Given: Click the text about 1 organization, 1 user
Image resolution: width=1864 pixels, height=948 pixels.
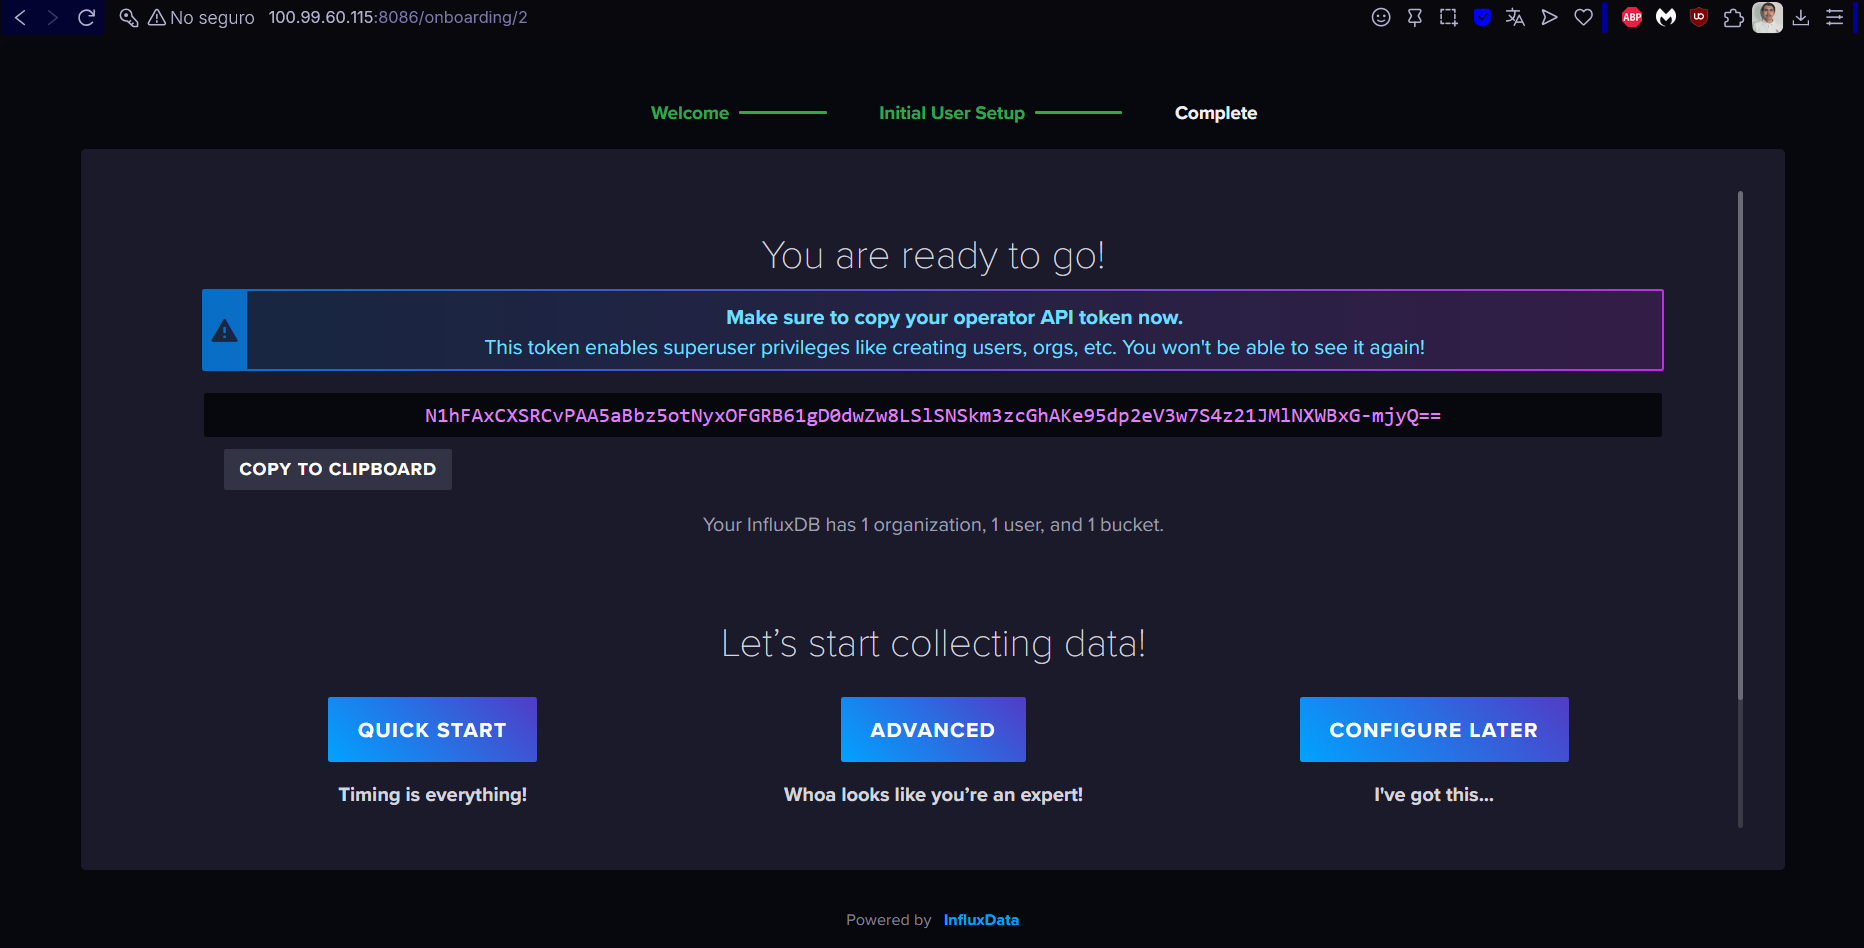Looking at the screenshot, I should [x=933, y=525].
